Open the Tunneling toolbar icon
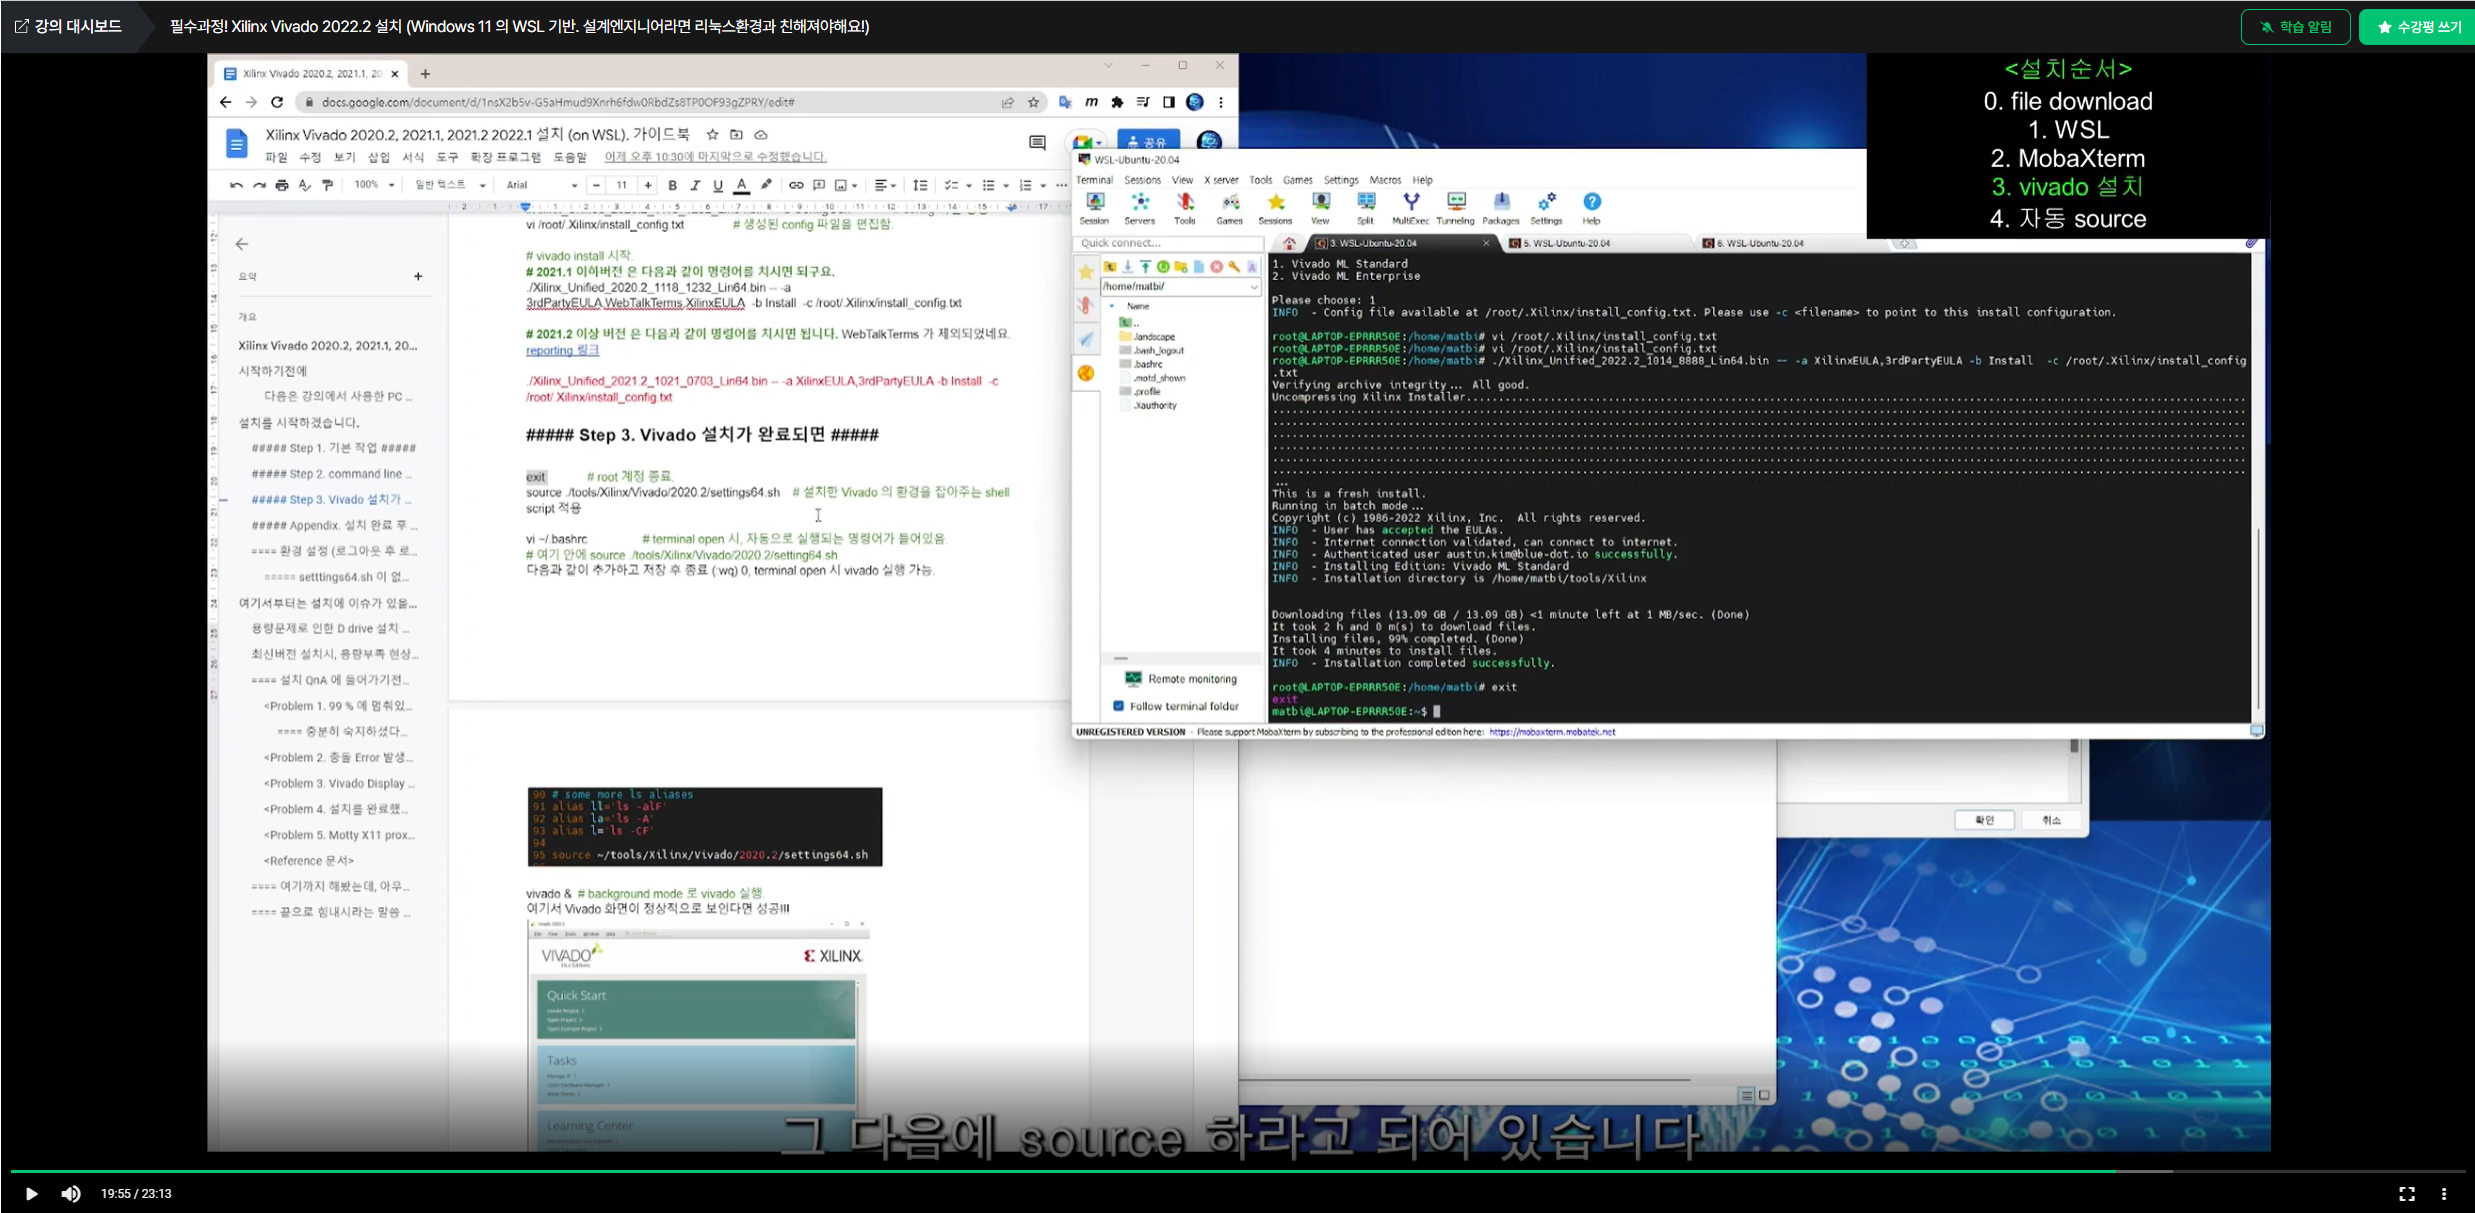Viewport: 2475px width, 1213px height. point(1456,208)
